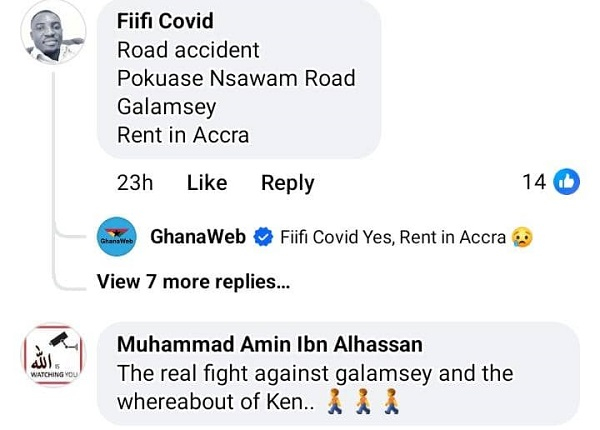
Task: Click GhanaWeb's blue verified badge
Action: [x=264, y=238]
